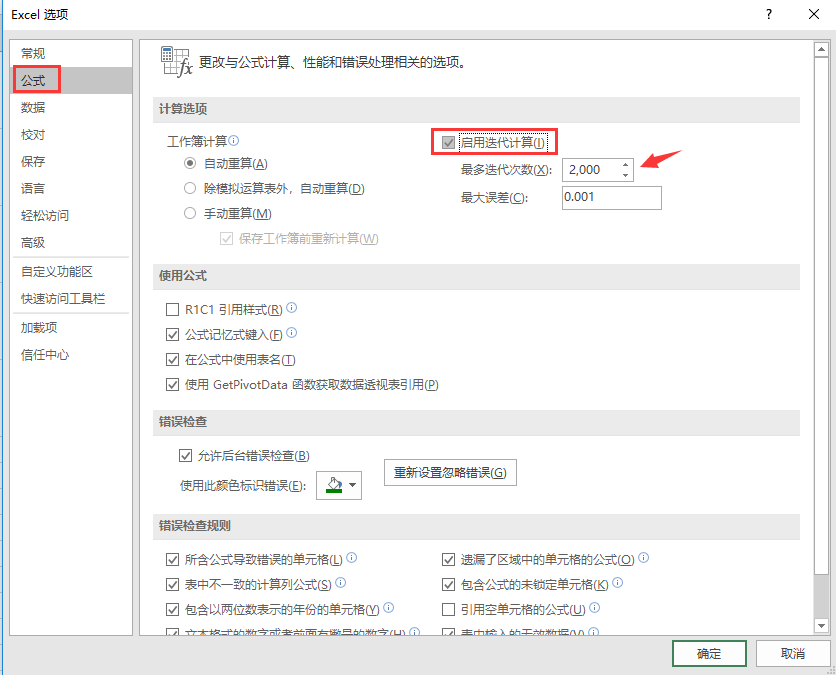Toggle 包含以两位数表示的年份的单元格 checkbox
Image resolution: width=836 pixels, height=675 pixels.
(172, 609)
